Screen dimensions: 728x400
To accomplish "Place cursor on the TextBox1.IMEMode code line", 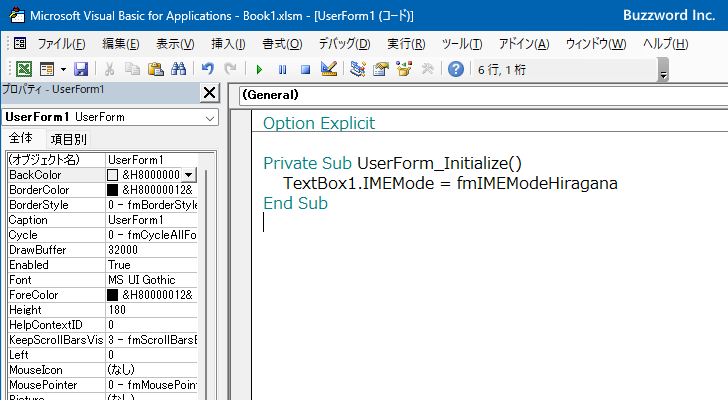I will [x=450, y=183].
